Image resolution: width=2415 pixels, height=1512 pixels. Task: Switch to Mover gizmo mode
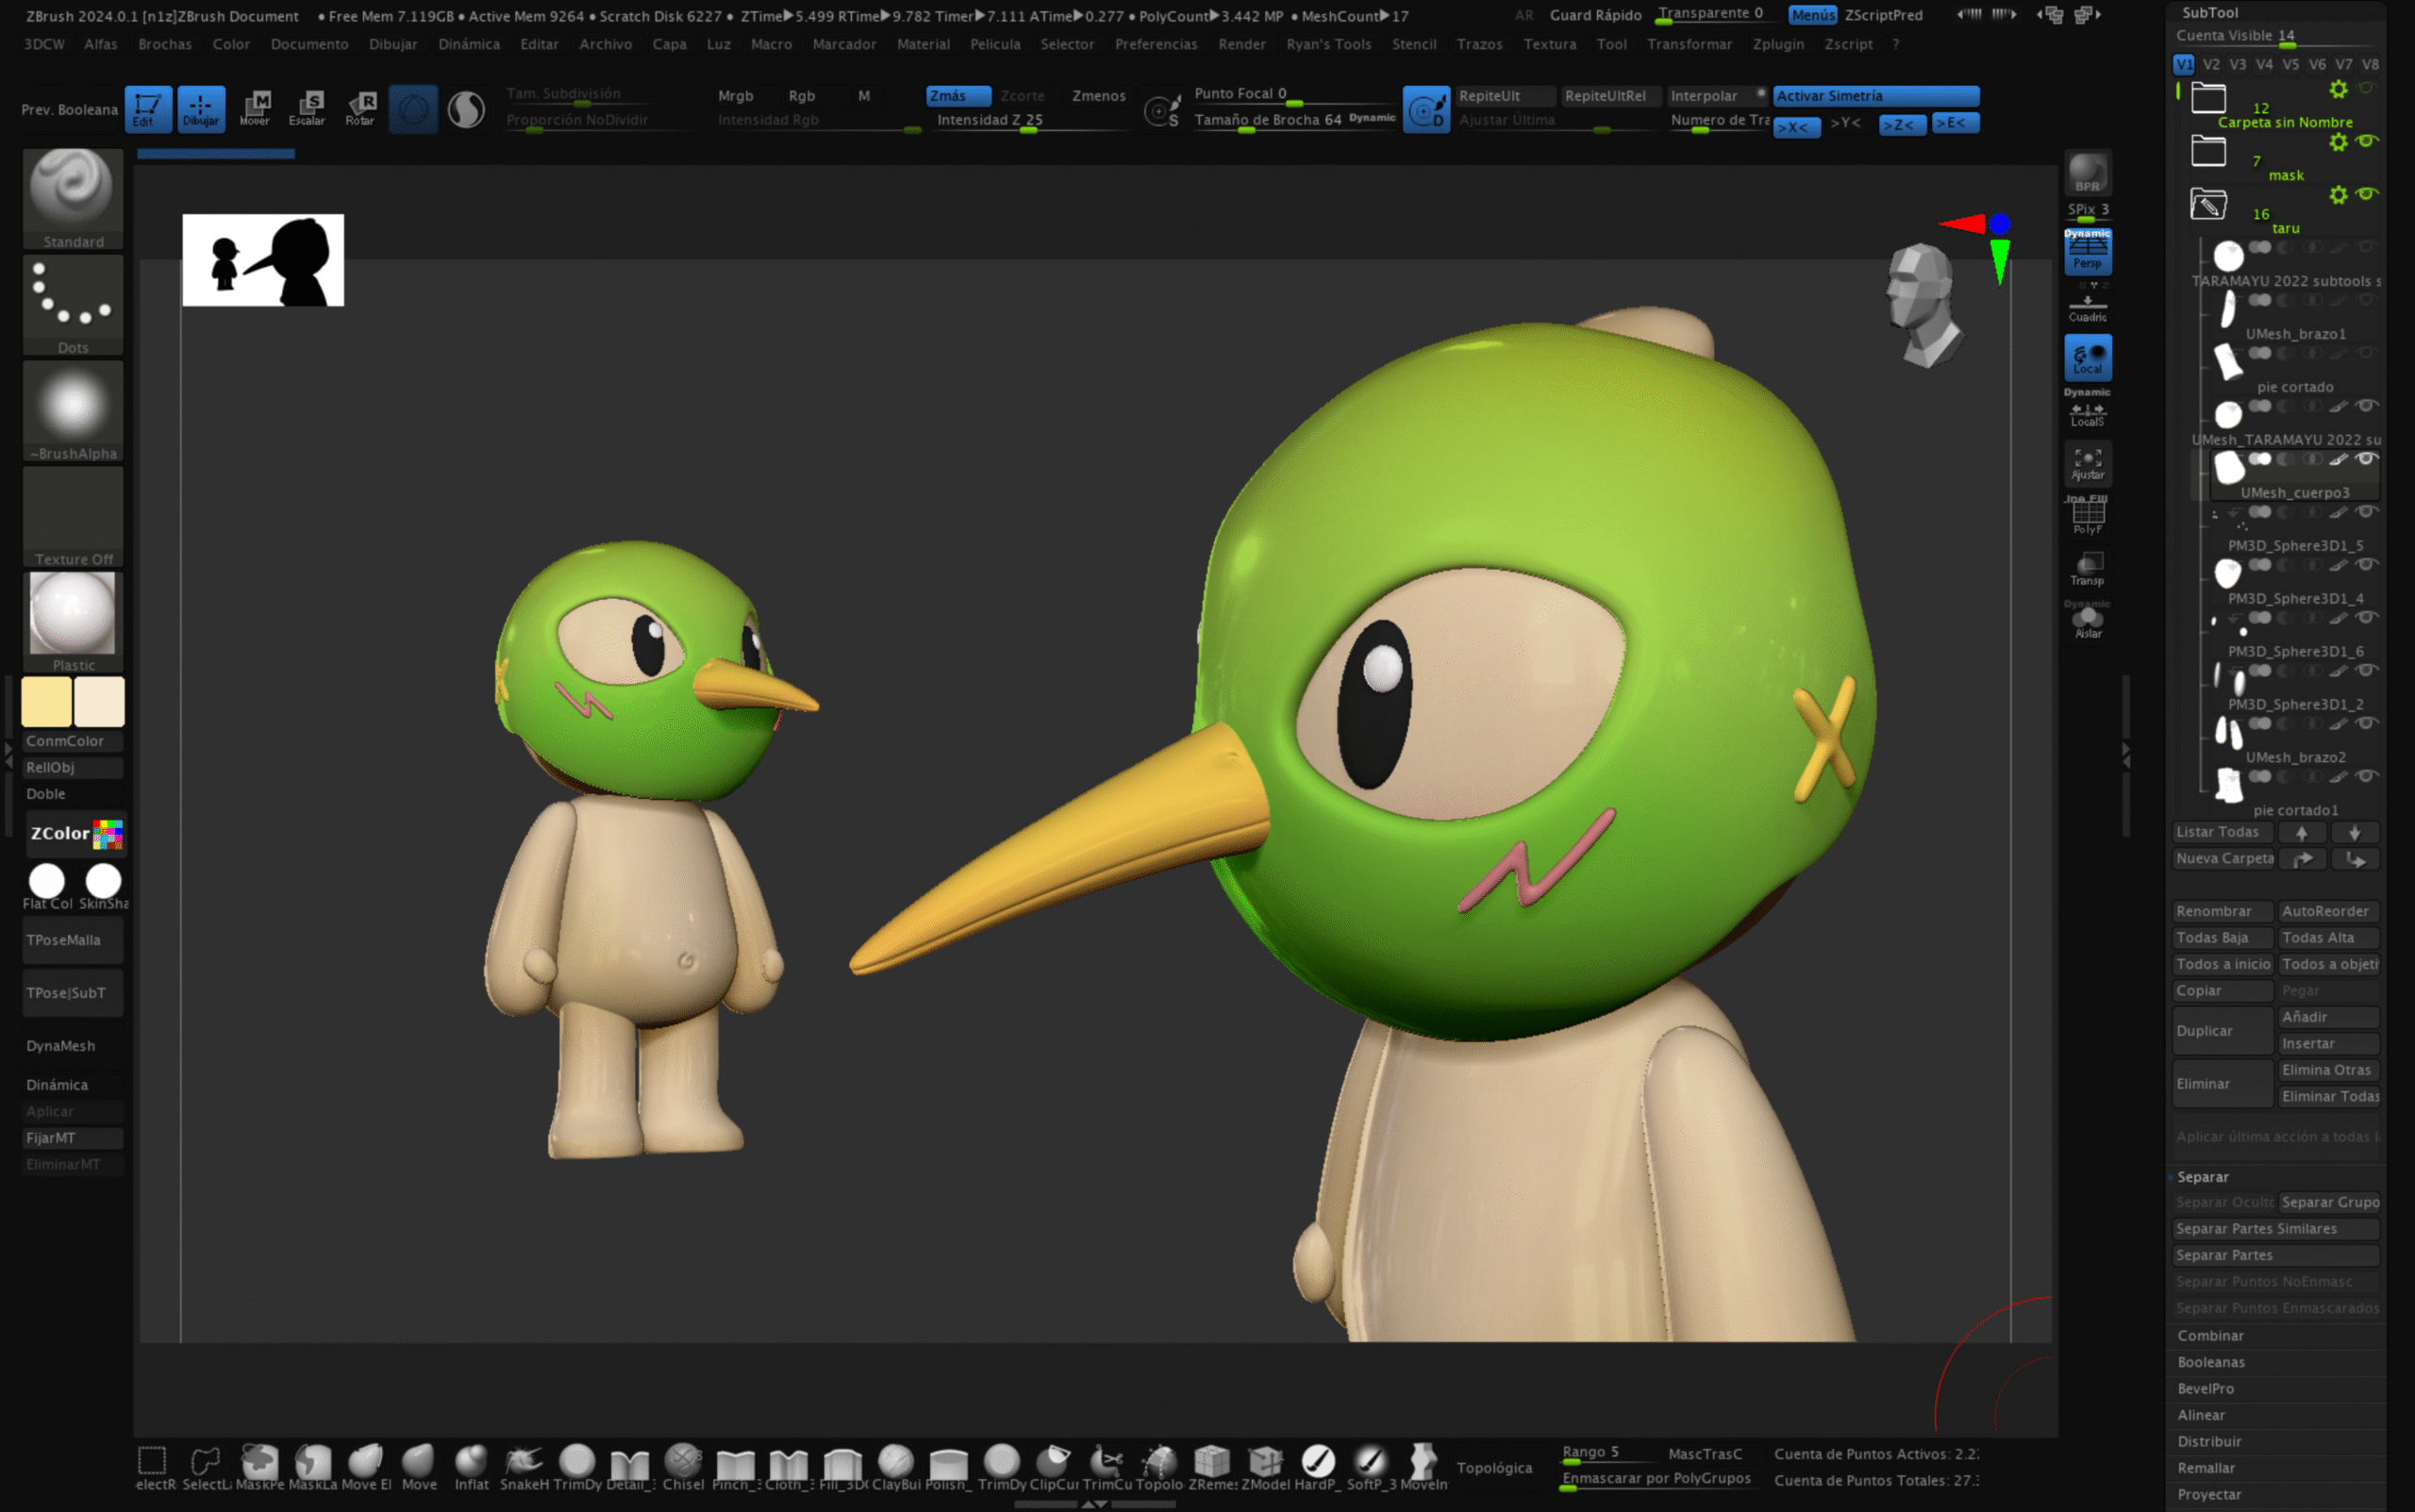(255, 108)
